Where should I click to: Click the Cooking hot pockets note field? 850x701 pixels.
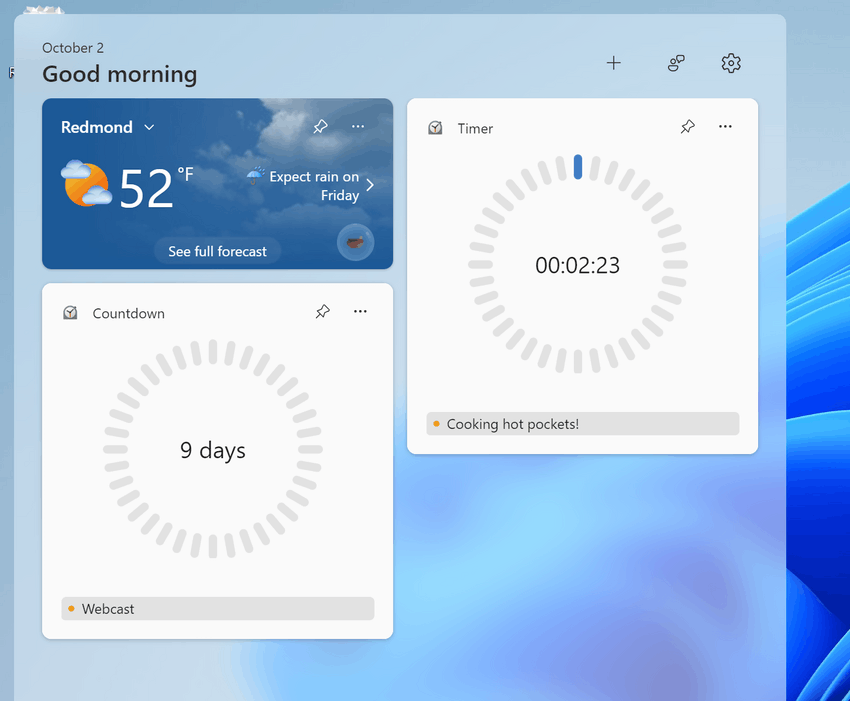tap(582, 423)
